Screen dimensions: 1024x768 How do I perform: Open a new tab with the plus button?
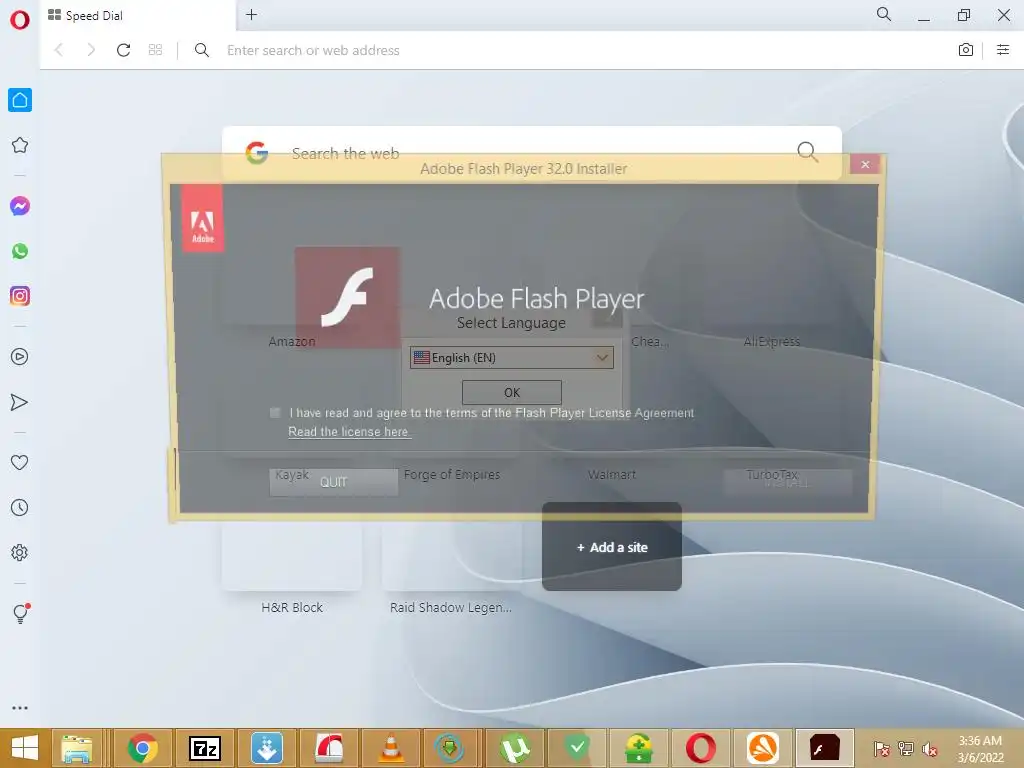pos(251,14)
